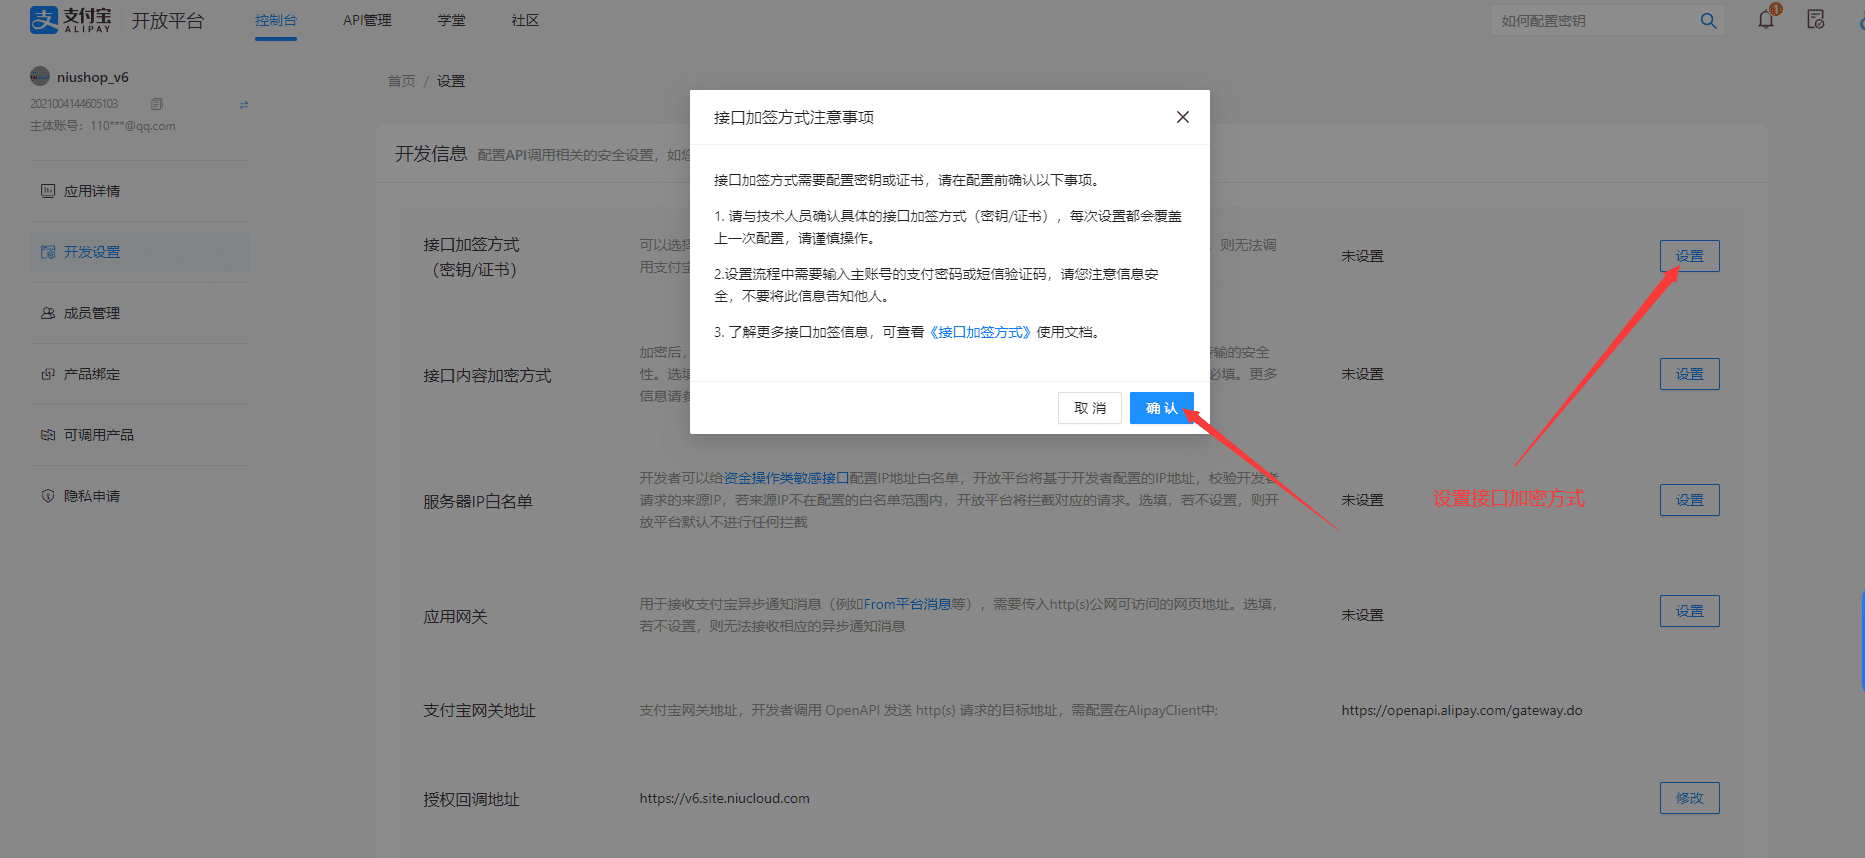Select 成员管理 in the sidebar

click(x=92, y=313)
